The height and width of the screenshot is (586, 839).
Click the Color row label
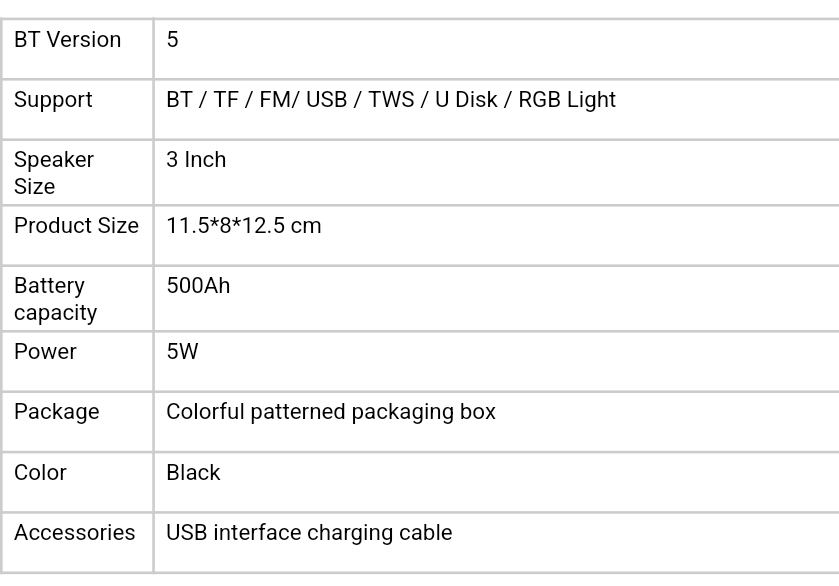pos(41,473)
